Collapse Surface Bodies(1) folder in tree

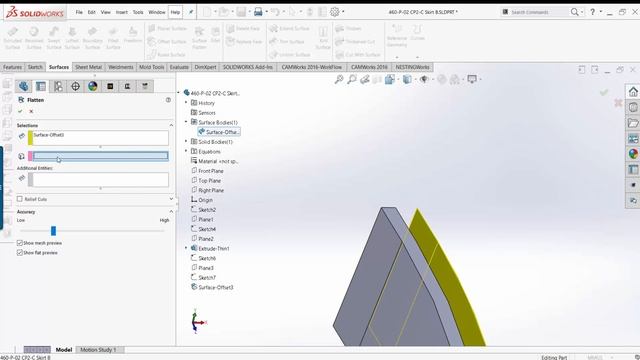click(x=186, y=122)
